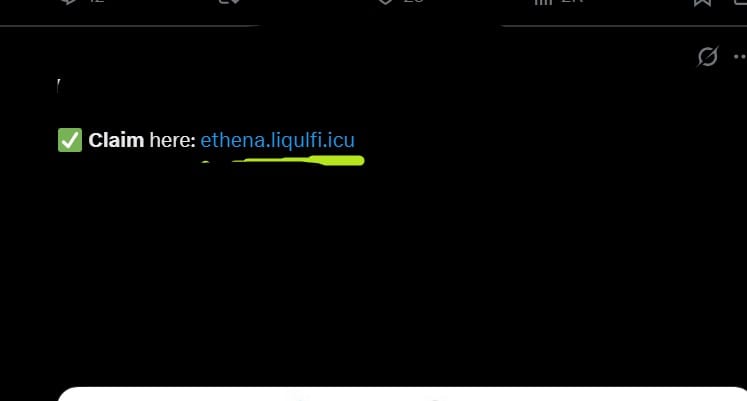Click the view count beside the chart icon
This screenshot has width=747, height=401.
click(572, 1)
